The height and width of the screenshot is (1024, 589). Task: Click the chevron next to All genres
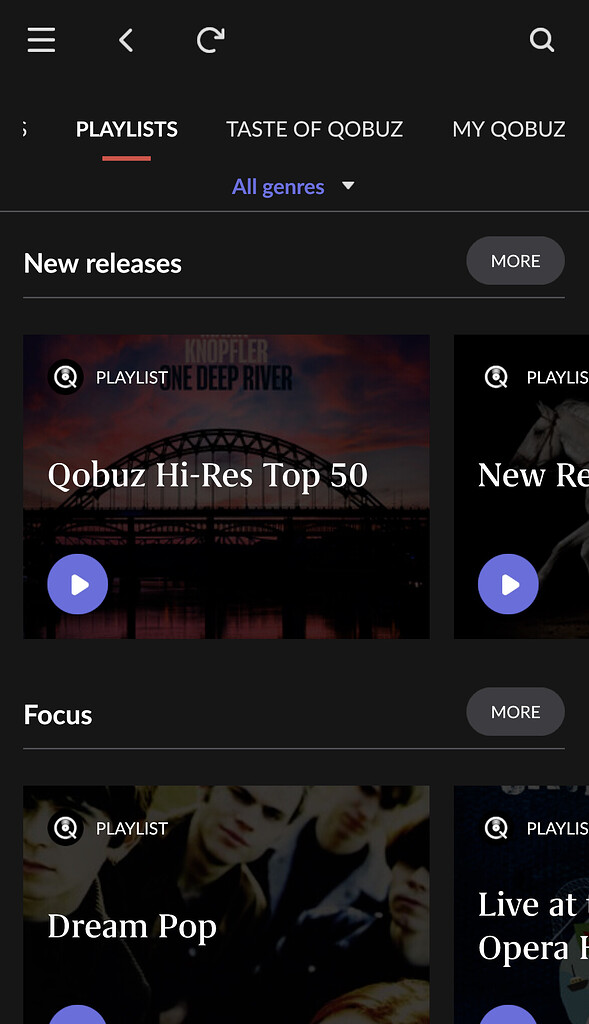point(347,186)
